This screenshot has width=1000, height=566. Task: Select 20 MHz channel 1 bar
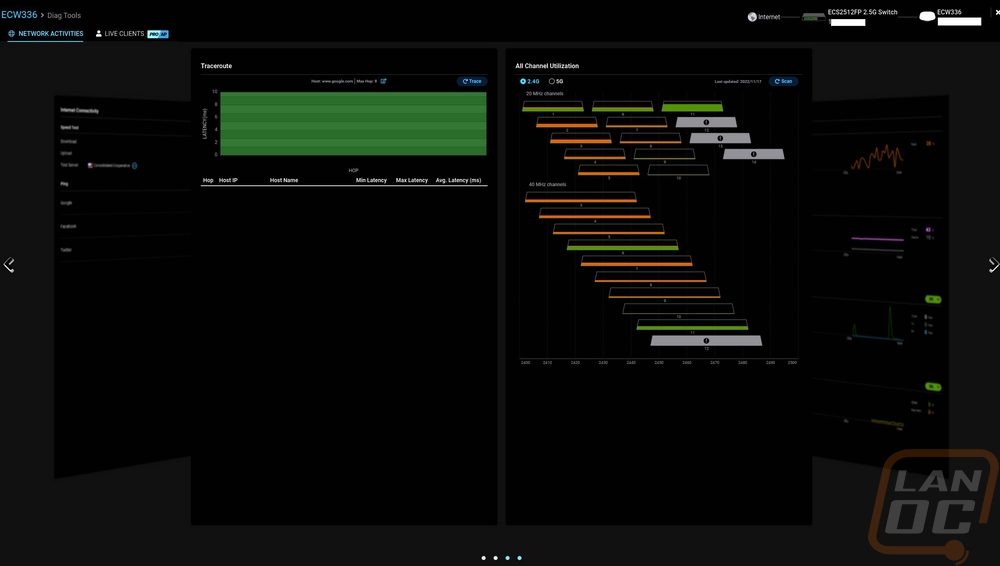[553, 106]
